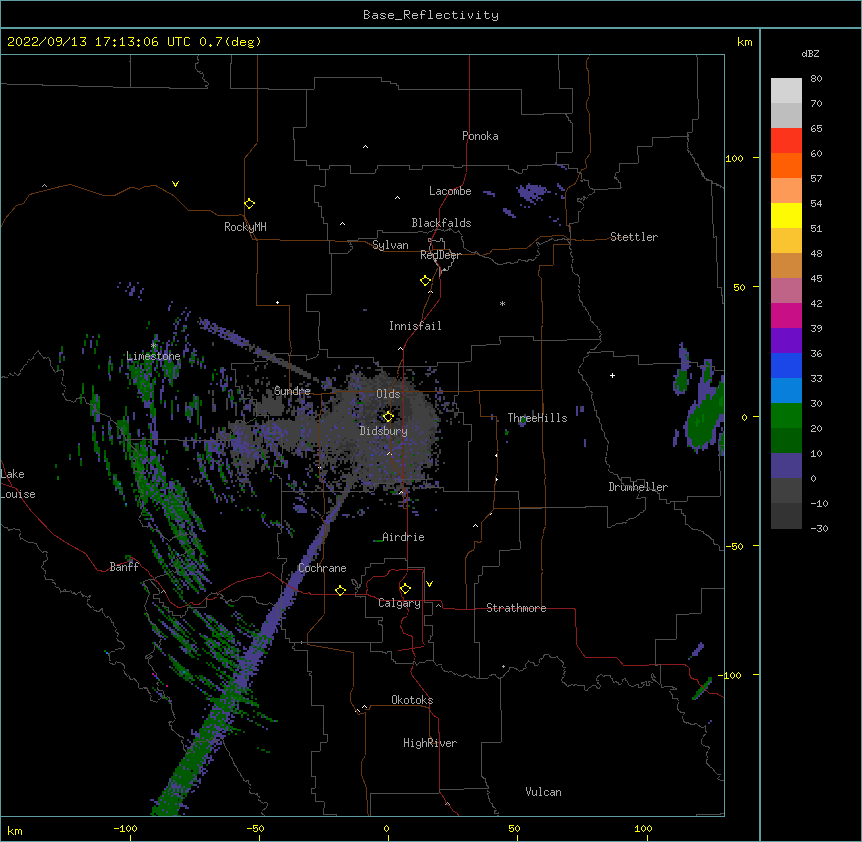Click the white asterisk marker east of Innisfail
This screenshot has height=842, width=862.
pyautogui.click(x=502, y=303)
